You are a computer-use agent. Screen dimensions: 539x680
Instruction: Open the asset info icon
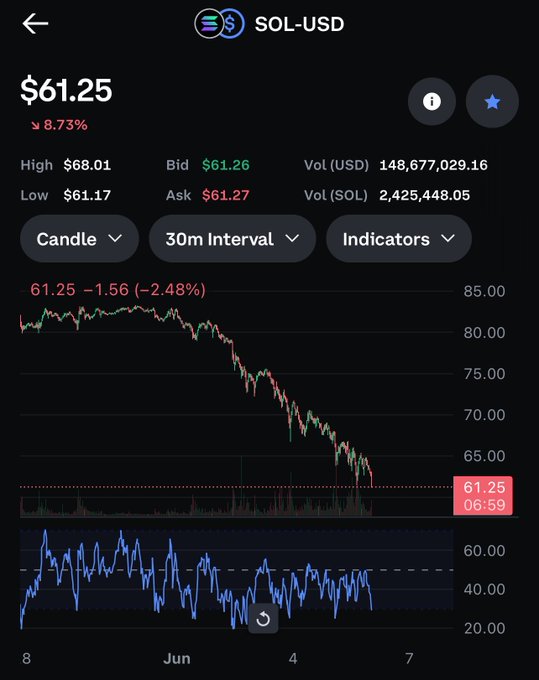pyautogui.click(x=431, y=101)
